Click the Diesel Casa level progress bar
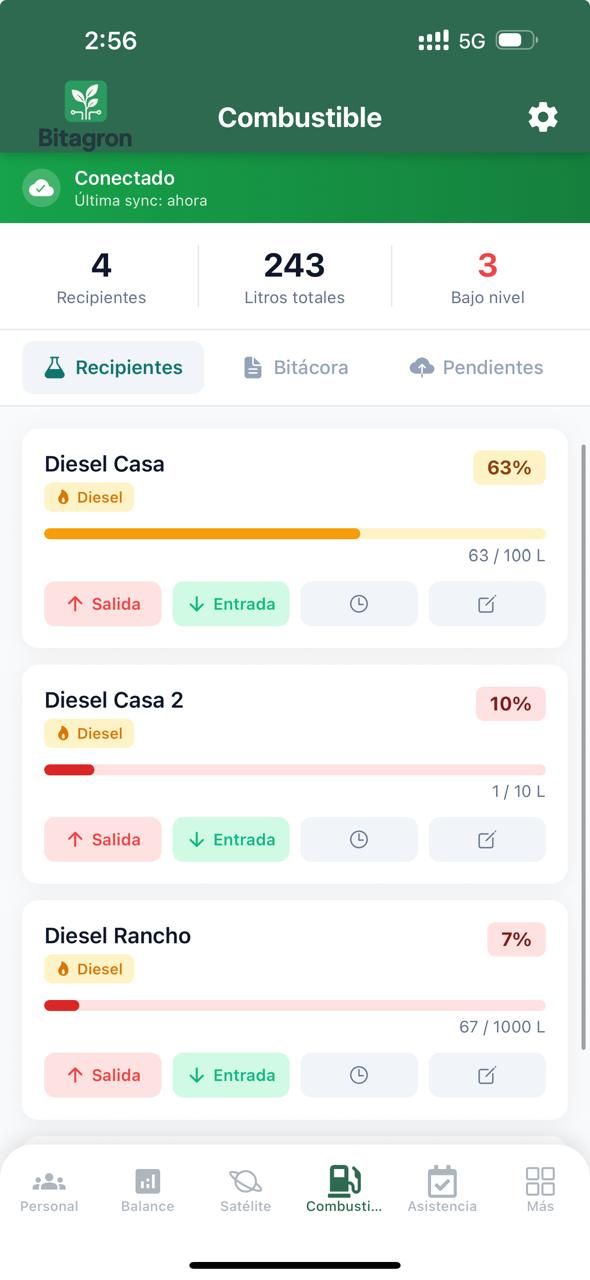 click(295, 534)
